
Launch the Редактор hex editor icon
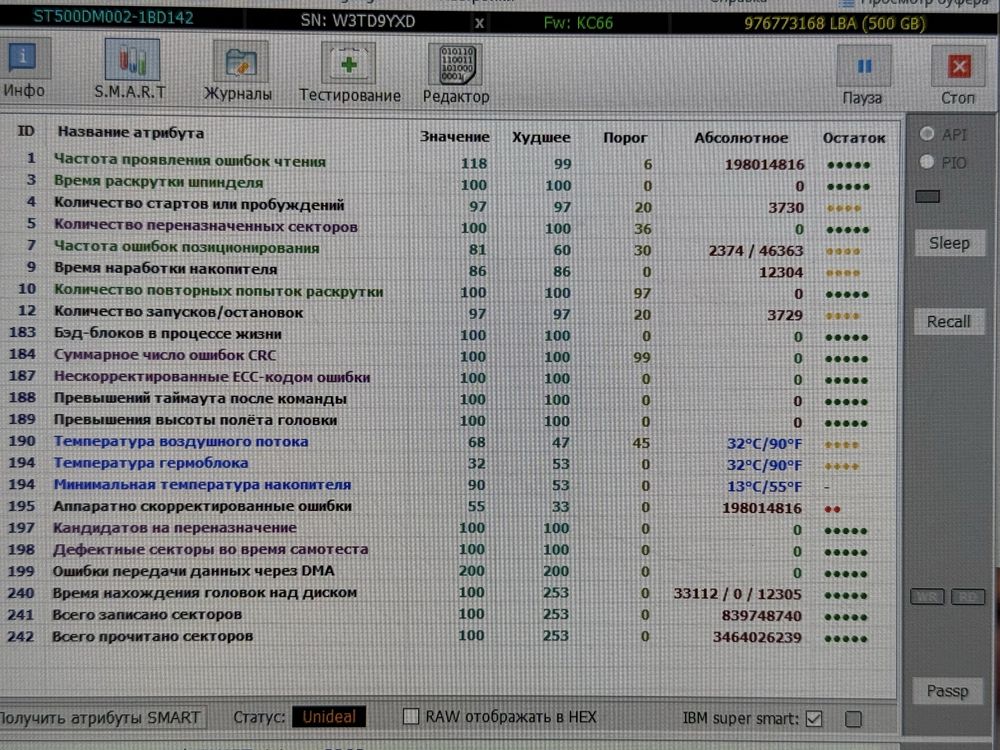[455, 64]
